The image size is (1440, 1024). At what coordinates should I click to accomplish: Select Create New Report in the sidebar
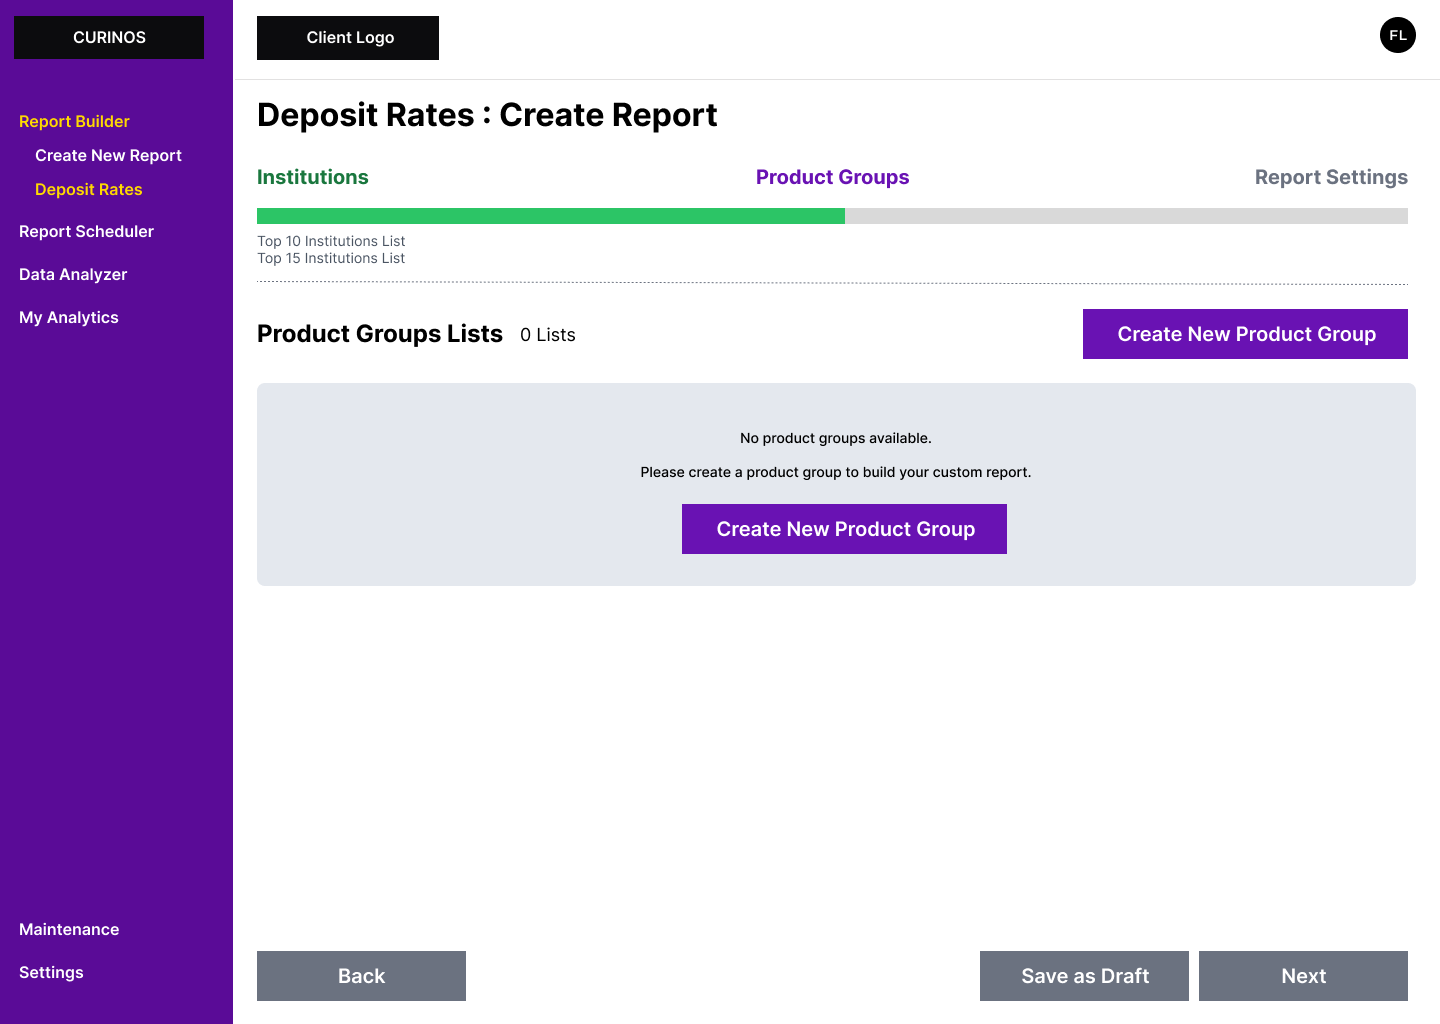click(108, 155)
